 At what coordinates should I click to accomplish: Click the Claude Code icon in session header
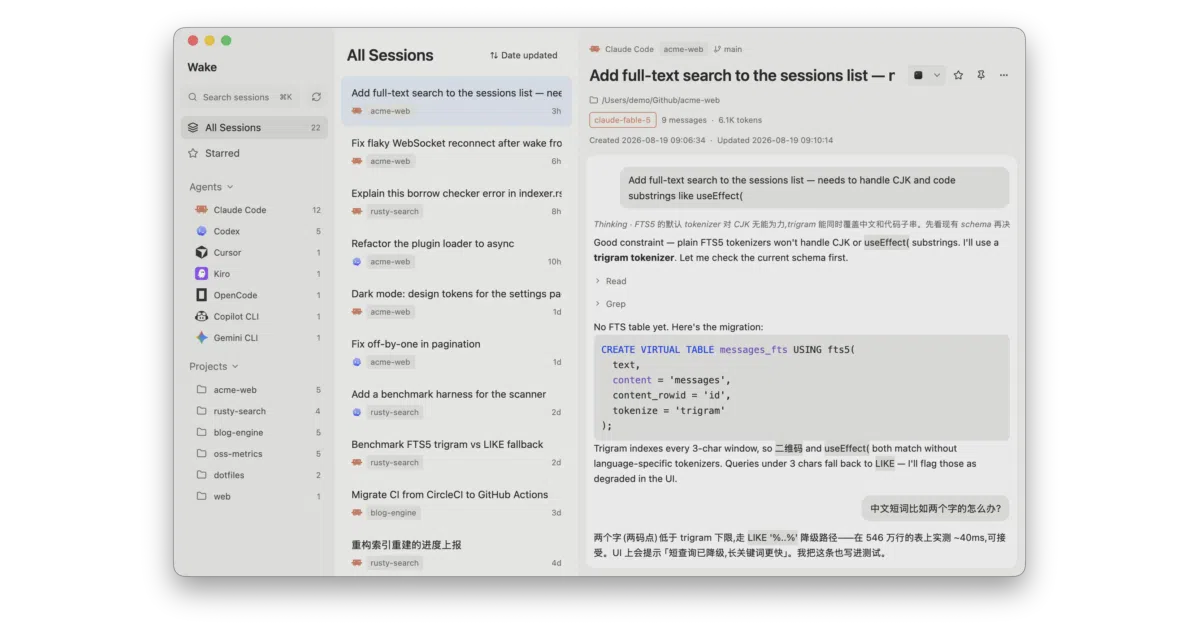click(x=595, y=49)
